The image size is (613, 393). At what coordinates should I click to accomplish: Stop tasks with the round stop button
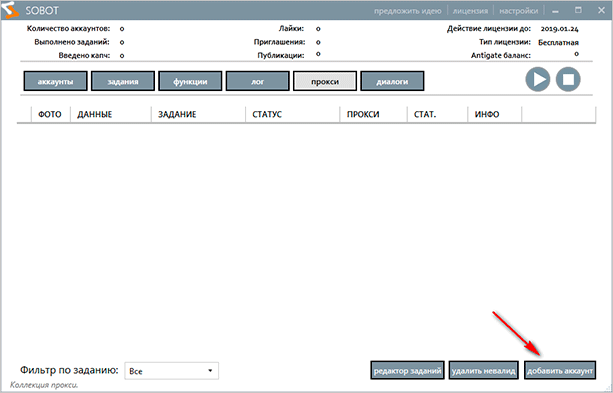(568, 79)
